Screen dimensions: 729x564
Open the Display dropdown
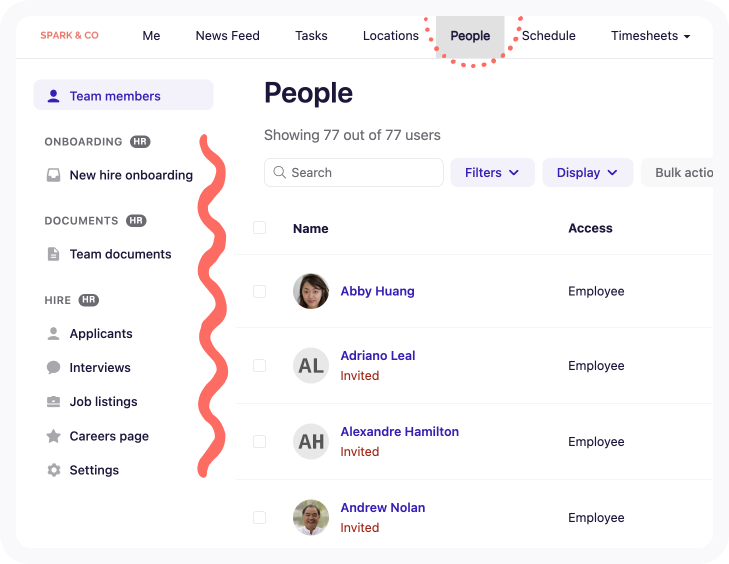588,173
